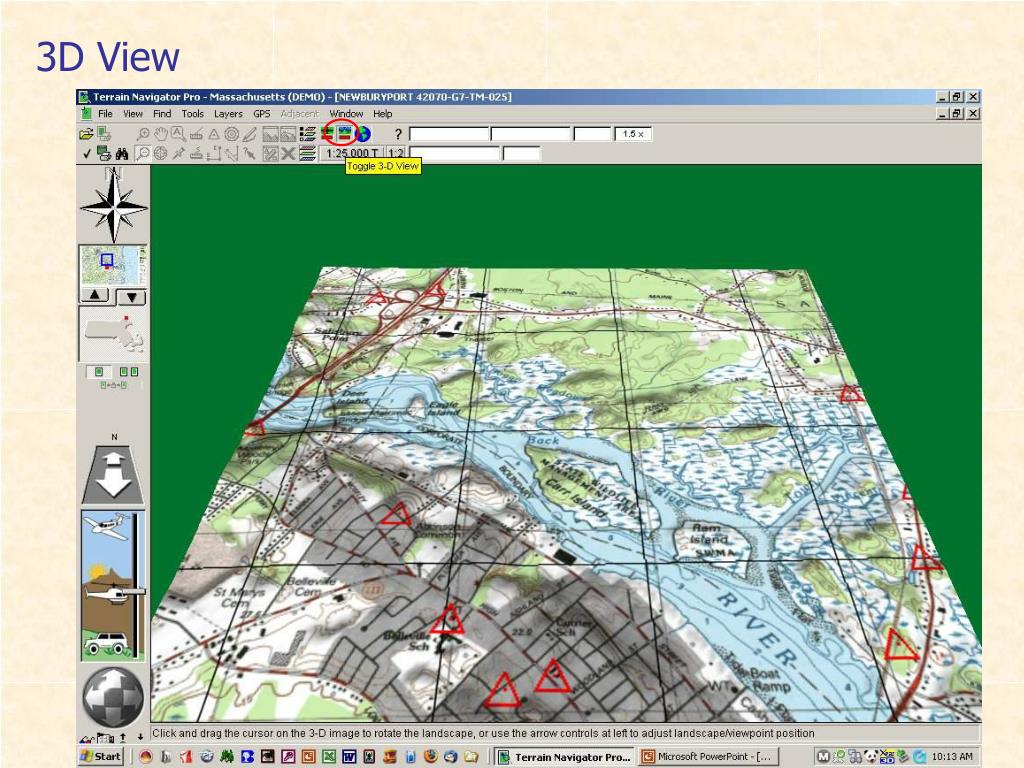Select the concentric circles target tool
The width and height of the screenshot is (1024, 768).
point(231,134)
